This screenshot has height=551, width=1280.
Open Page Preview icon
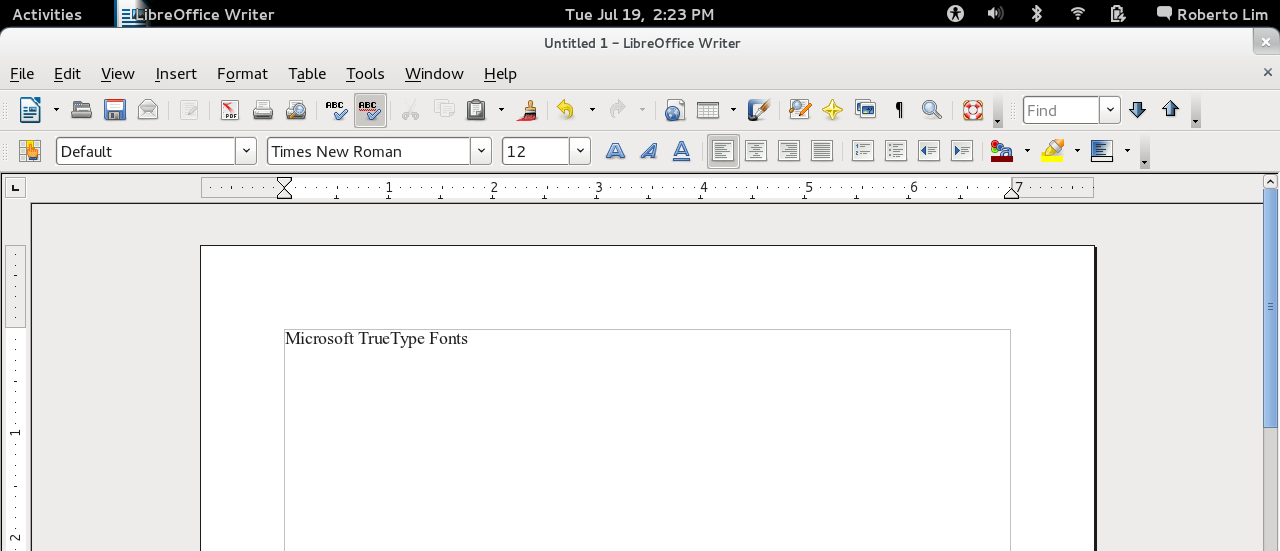(296, 110)
